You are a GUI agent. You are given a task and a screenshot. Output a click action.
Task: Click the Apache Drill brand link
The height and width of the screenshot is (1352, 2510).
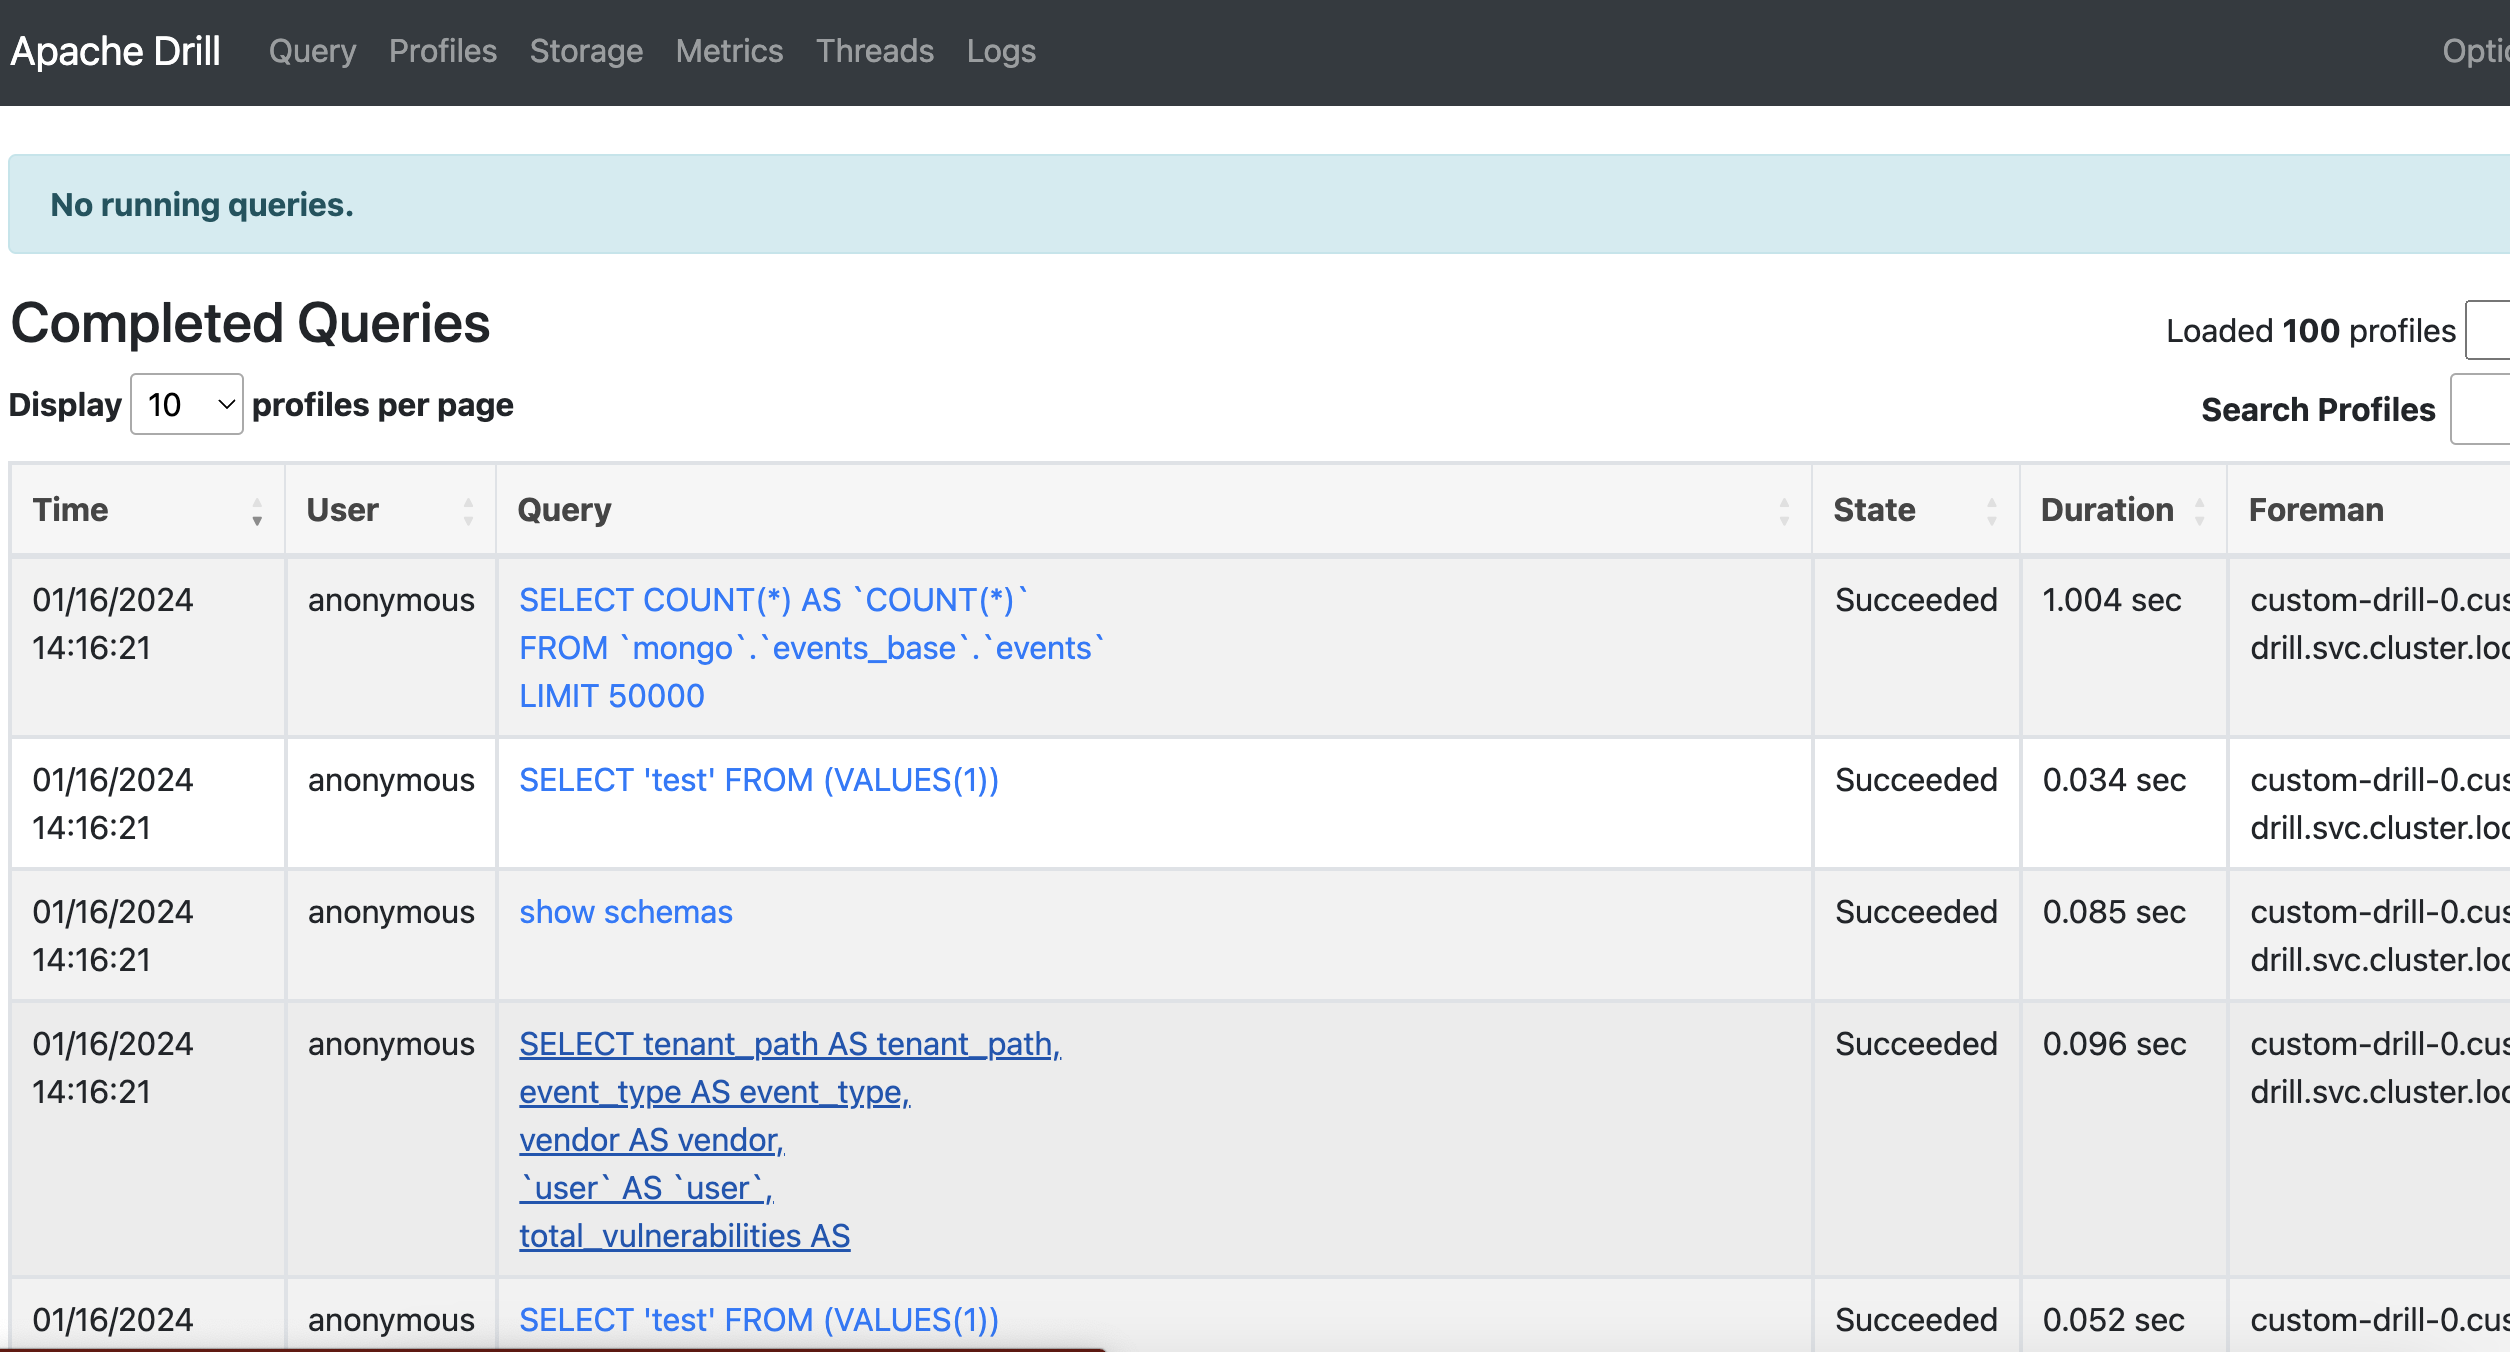click(116, 51)
